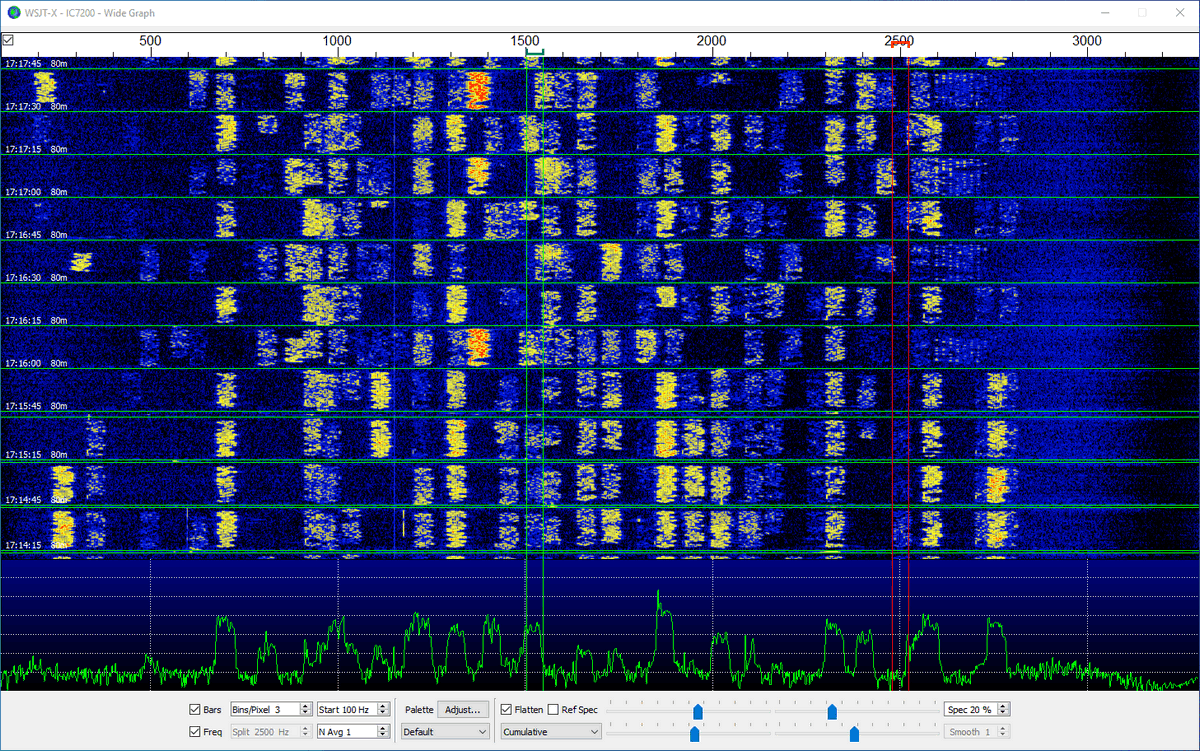Viewport: 1200px width, 751px height.
Task: Disable the Freq checkbox
Action: pos(195,732)
